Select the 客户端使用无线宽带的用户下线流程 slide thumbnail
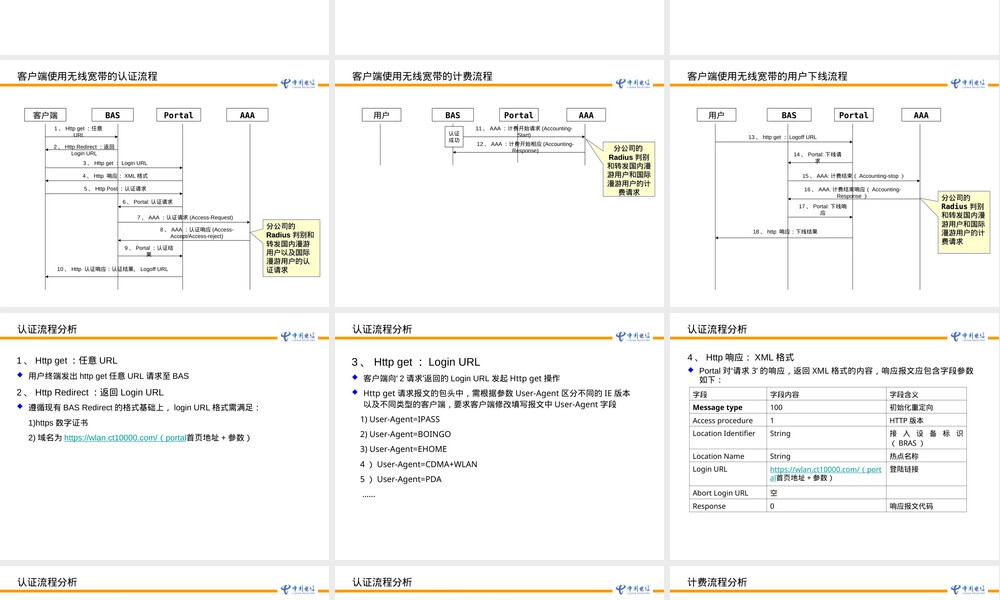Image resolution: width=1000 pixels, height=600 pixels. [x=835, y=184]
